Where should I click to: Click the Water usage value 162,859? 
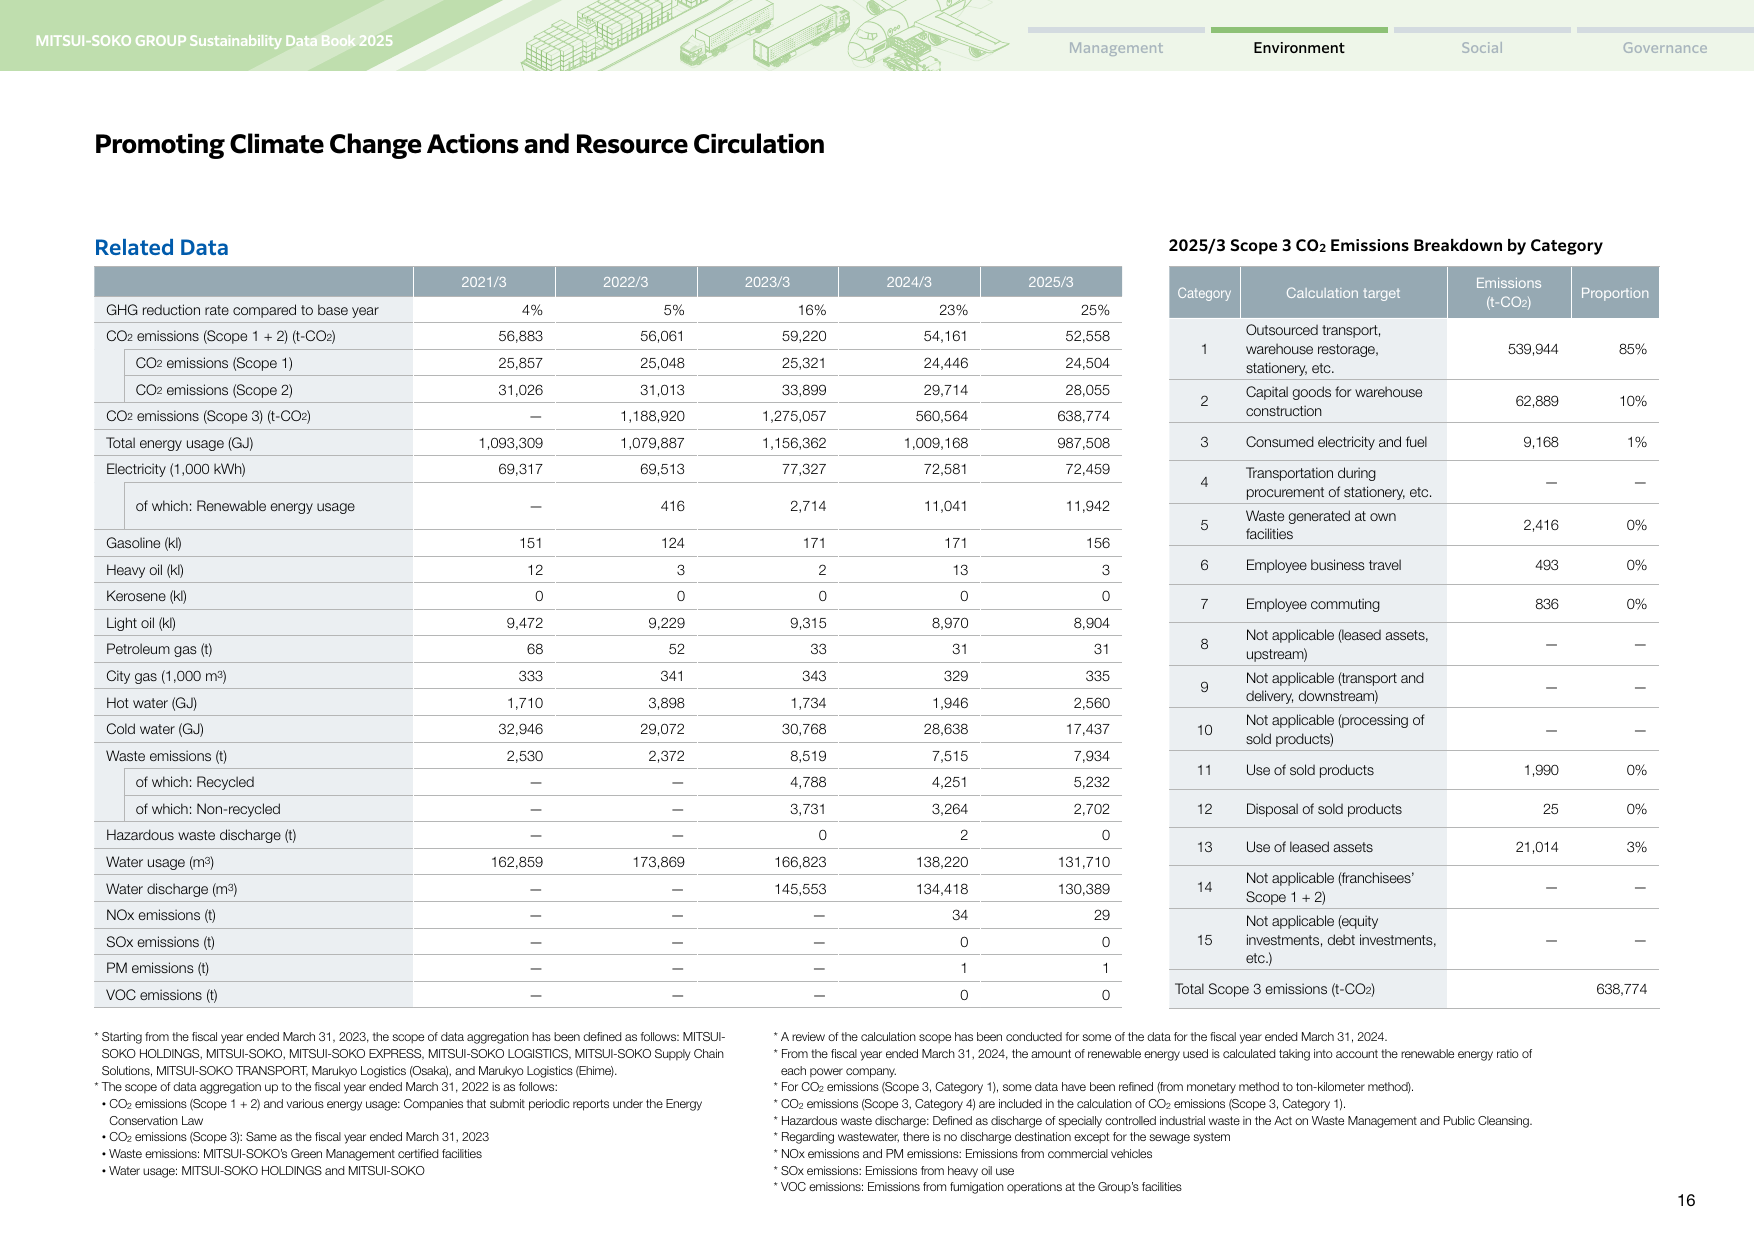click(x=516, y=862)
